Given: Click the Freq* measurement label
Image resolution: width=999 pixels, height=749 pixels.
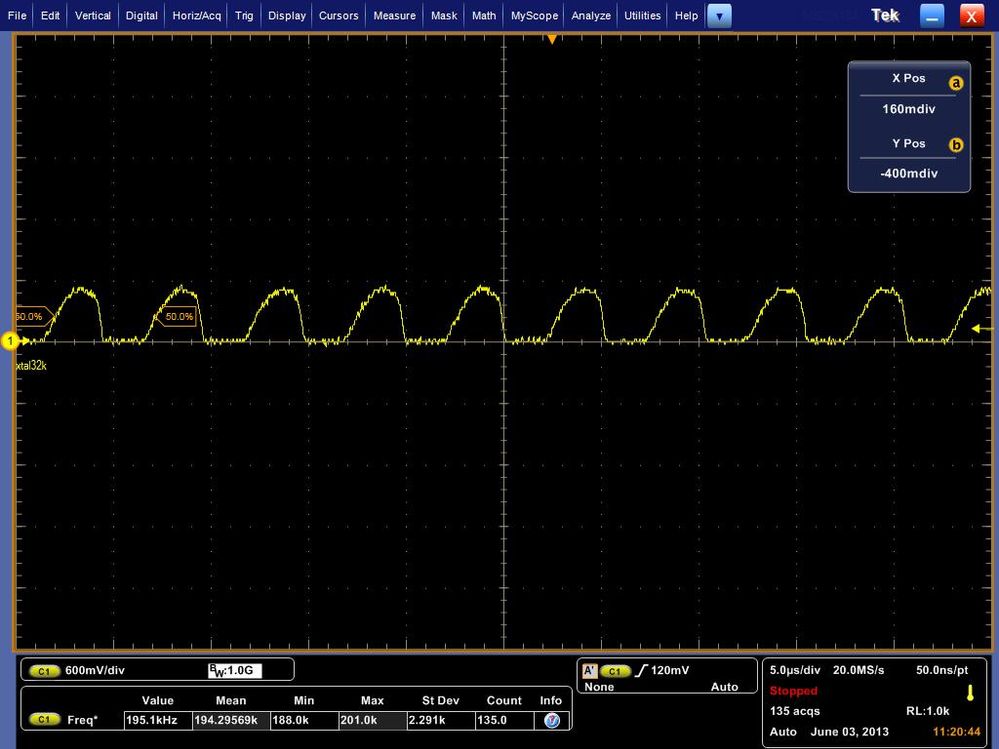Looking at the screenshot, I should (x=83, y=720).
